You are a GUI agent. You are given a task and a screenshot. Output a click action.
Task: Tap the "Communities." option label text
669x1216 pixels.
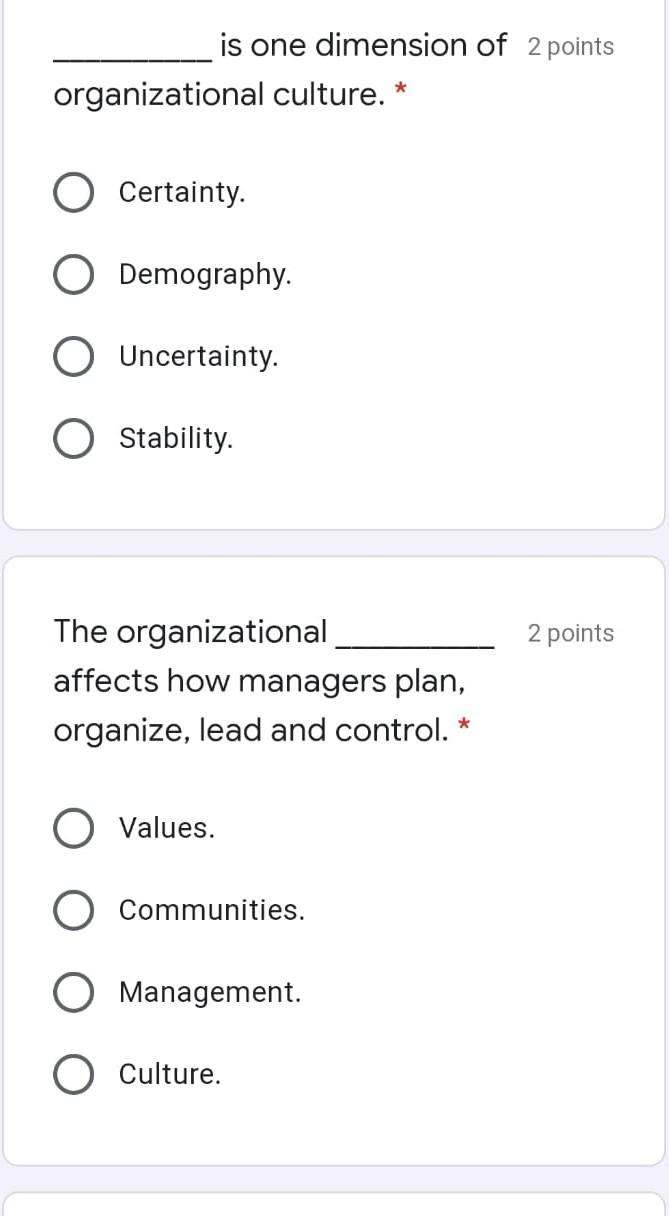pyautogui.click(x=211, y=910)
